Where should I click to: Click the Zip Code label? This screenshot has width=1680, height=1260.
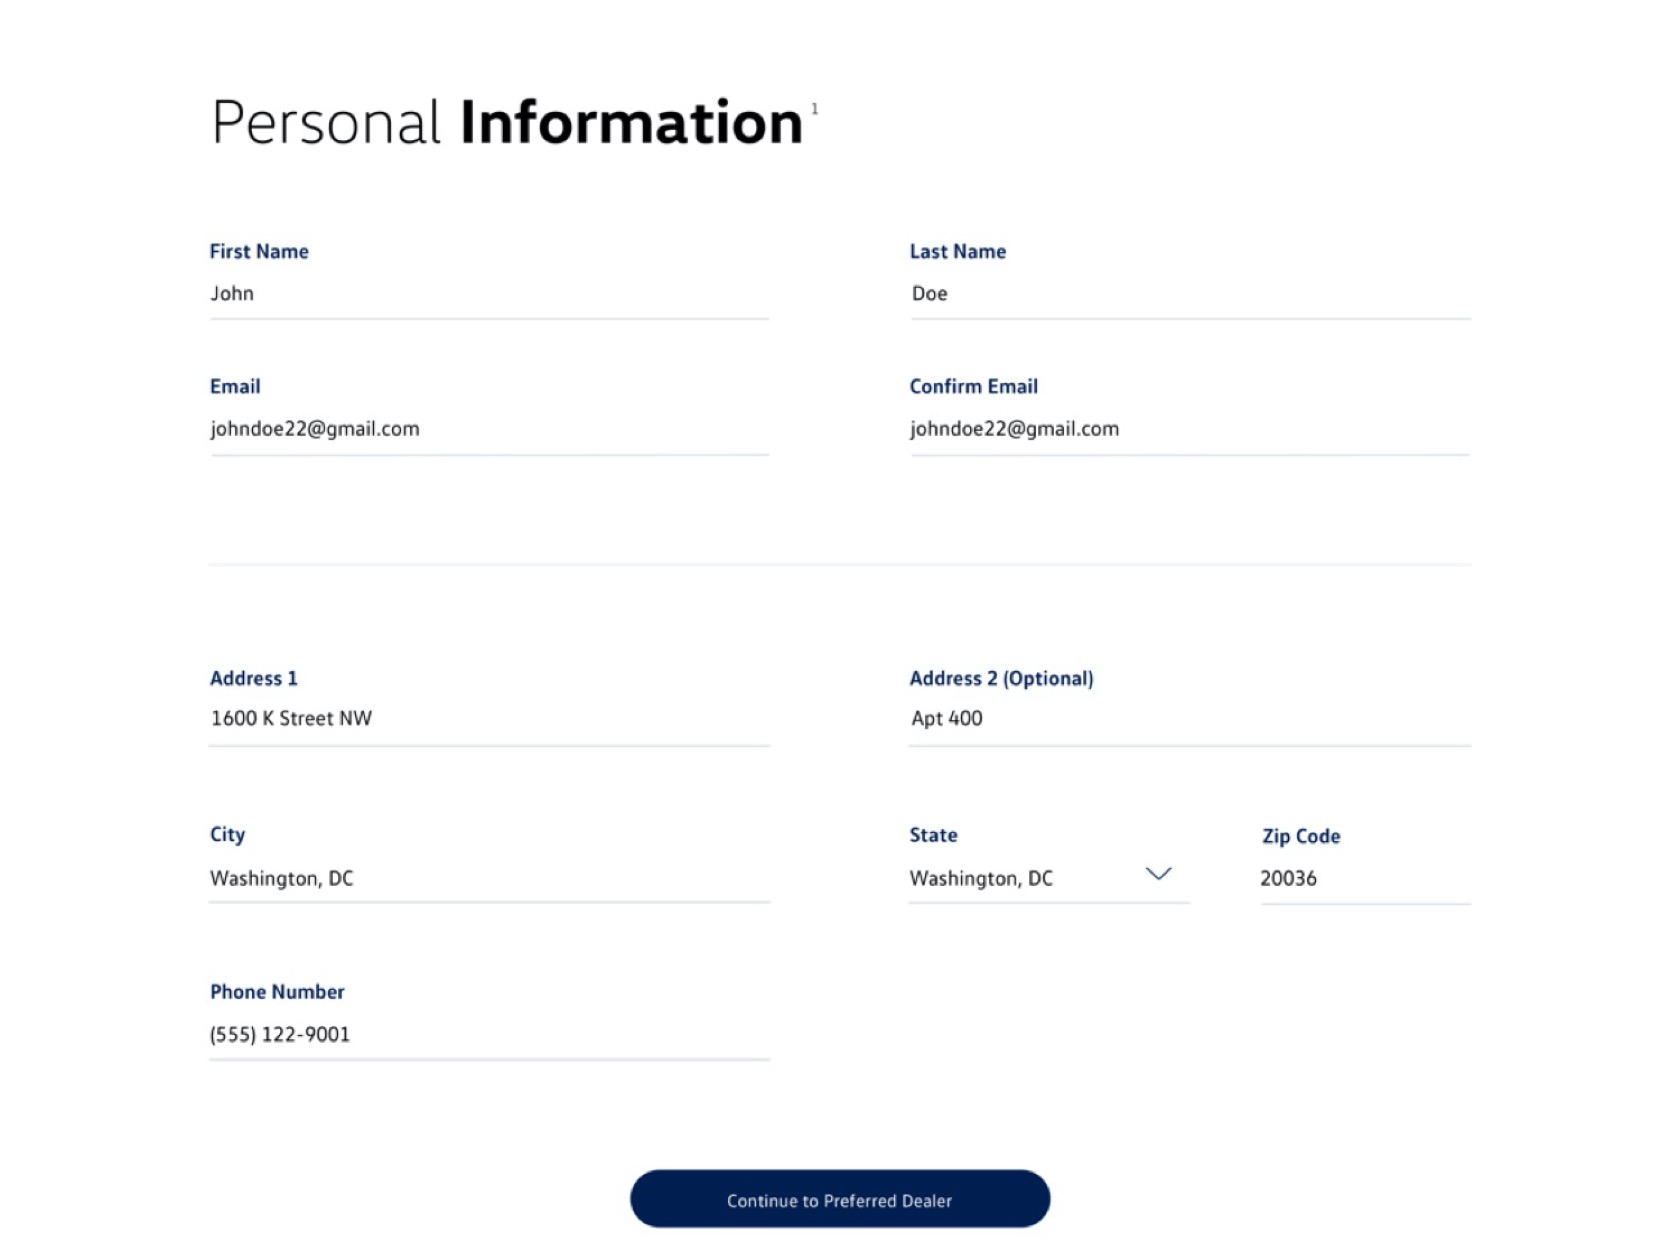click(1300, 837)
